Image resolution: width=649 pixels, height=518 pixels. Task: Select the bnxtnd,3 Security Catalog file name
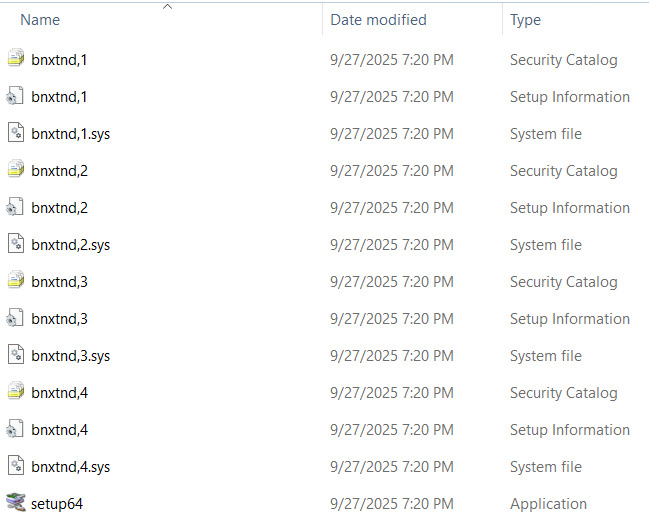[59, 282]
